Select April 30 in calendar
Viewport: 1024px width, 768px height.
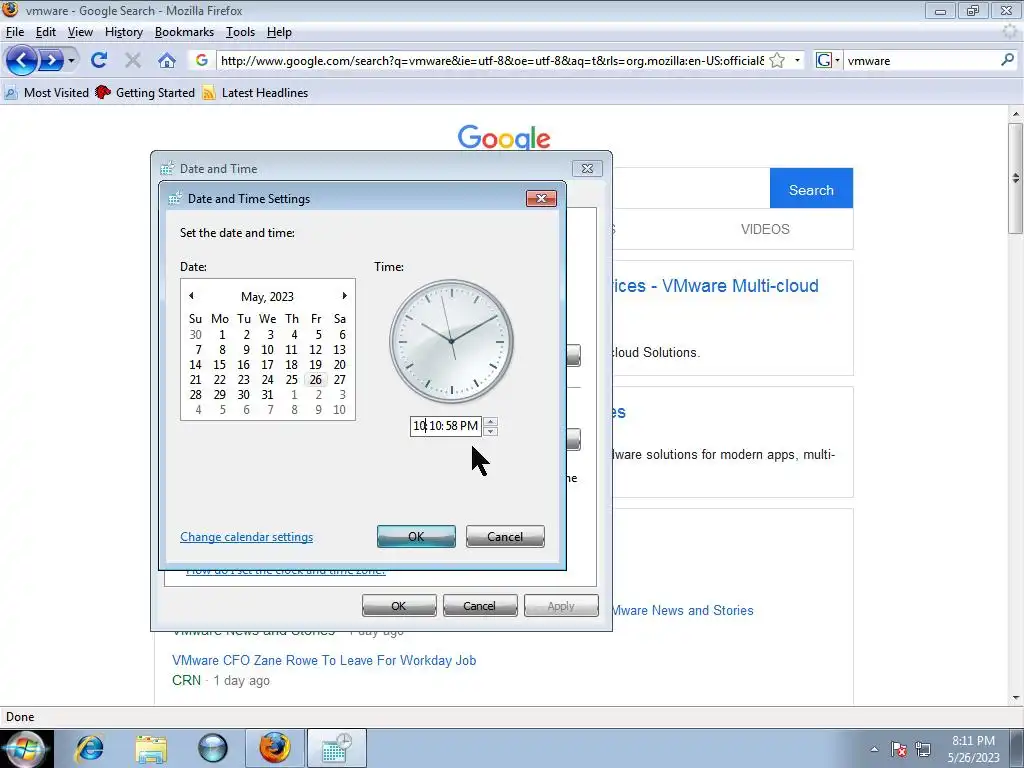(195, 334)
